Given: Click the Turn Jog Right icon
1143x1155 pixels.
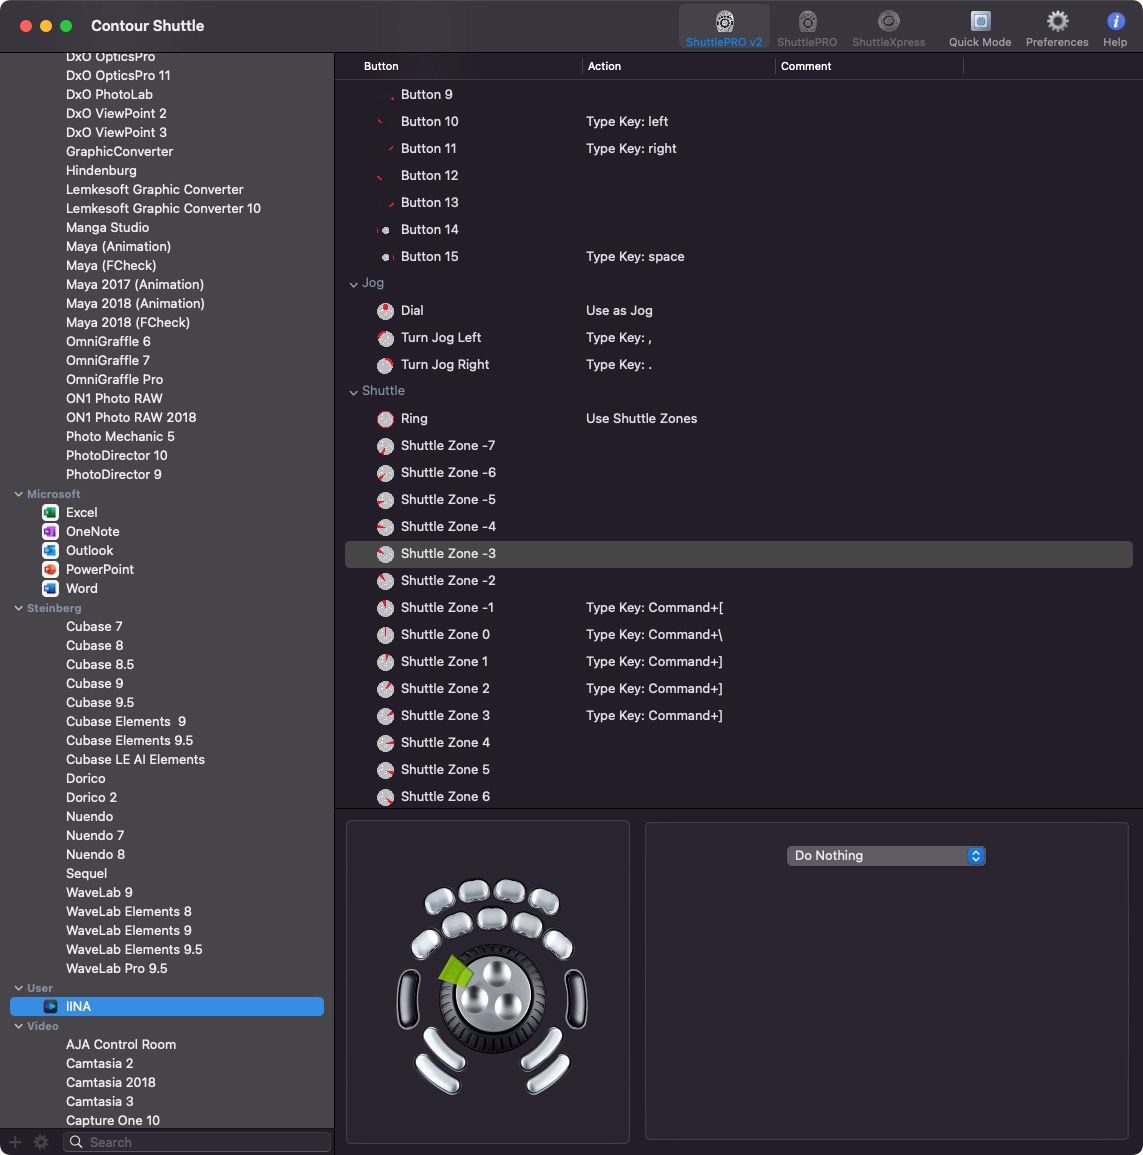Looking at the screenshot, I should pyautogui.click(x=385, y=365).
